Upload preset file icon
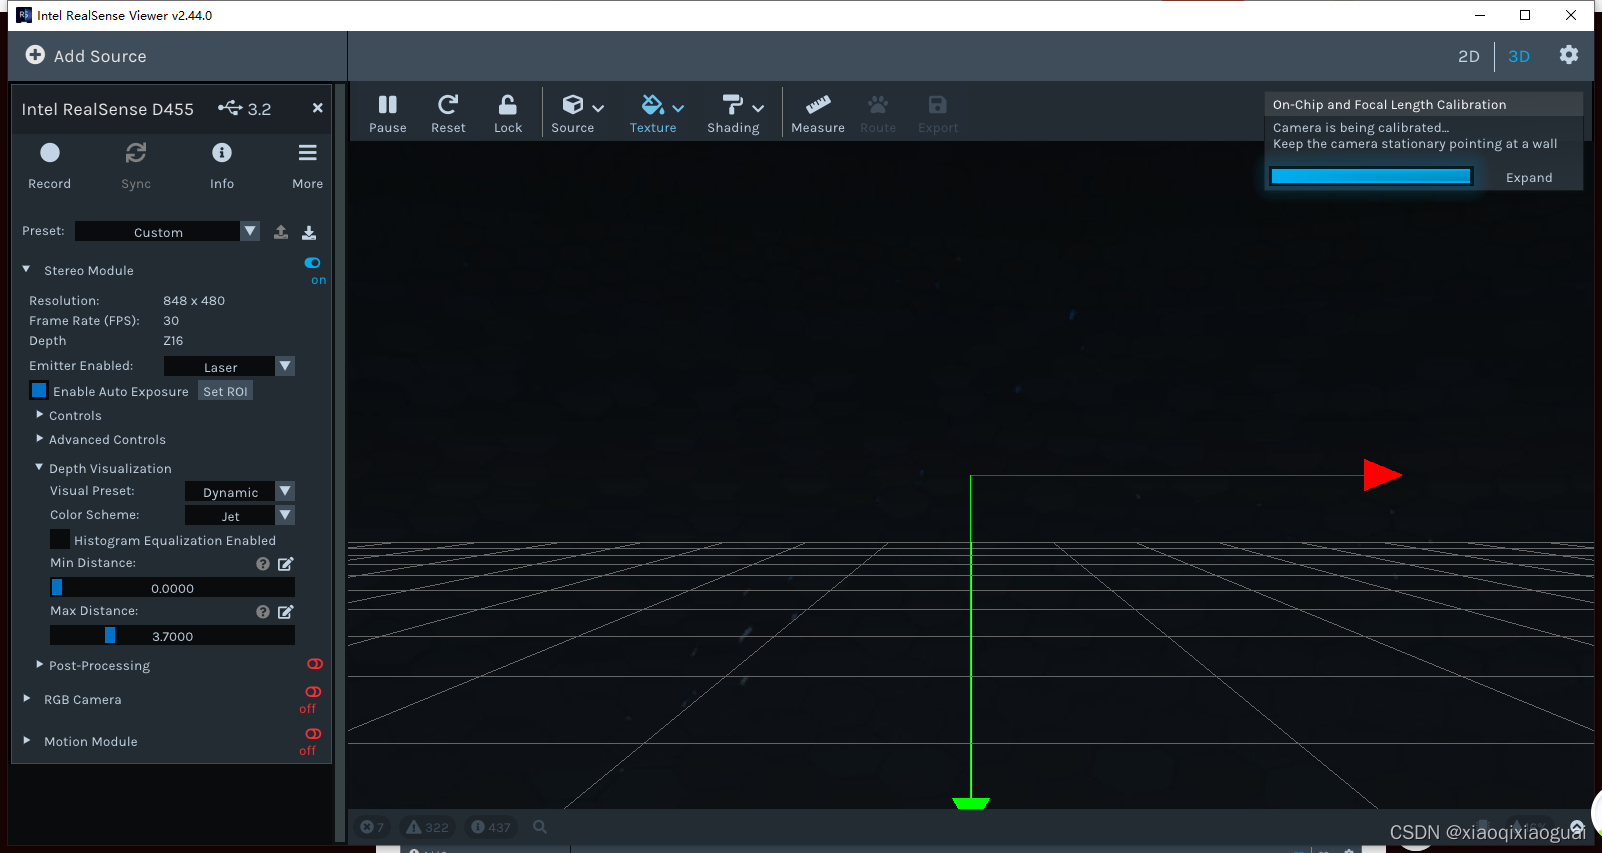 [x=281, y=232]
